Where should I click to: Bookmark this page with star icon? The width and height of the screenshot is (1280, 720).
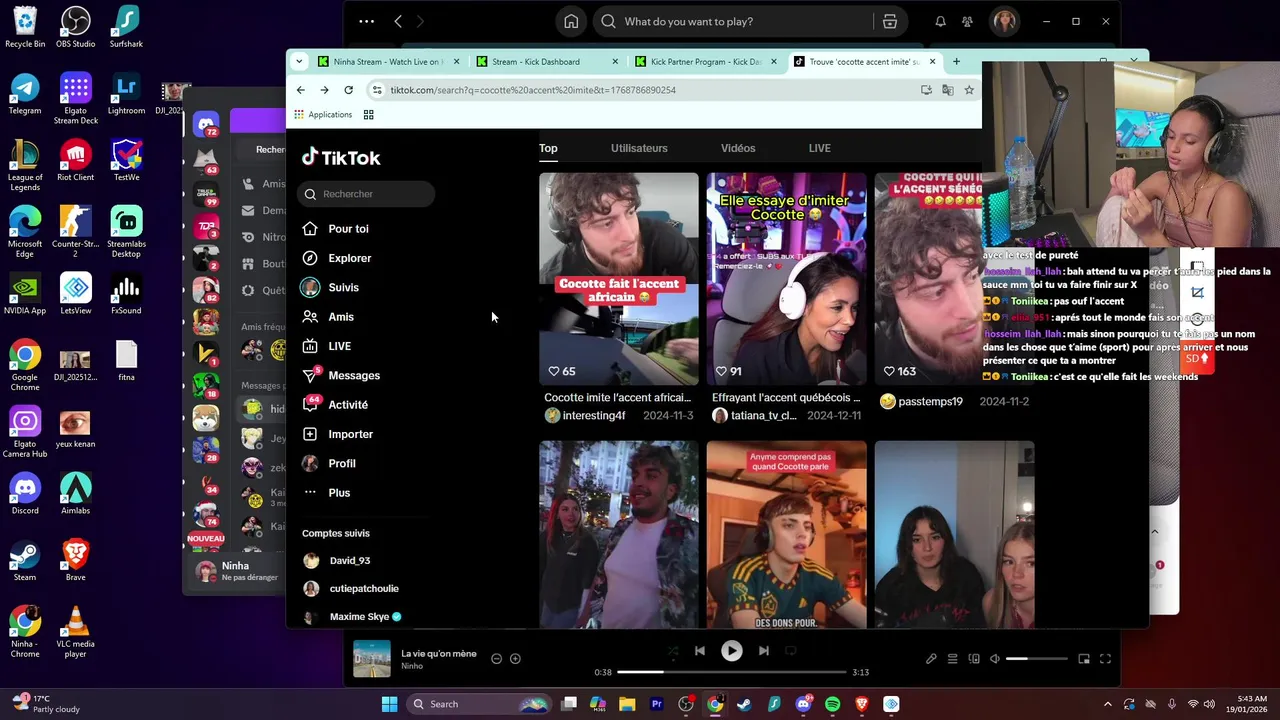click(x=969, y=90)
